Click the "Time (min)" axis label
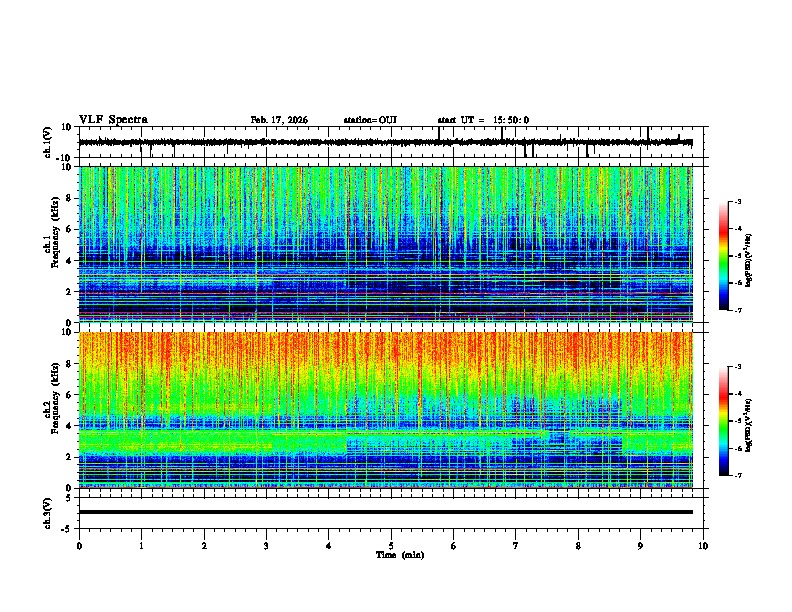This screenshot has width=792, height=612. coord(400,555)
